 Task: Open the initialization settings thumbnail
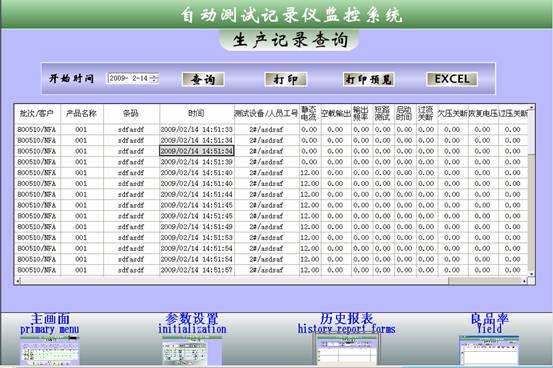192,351
